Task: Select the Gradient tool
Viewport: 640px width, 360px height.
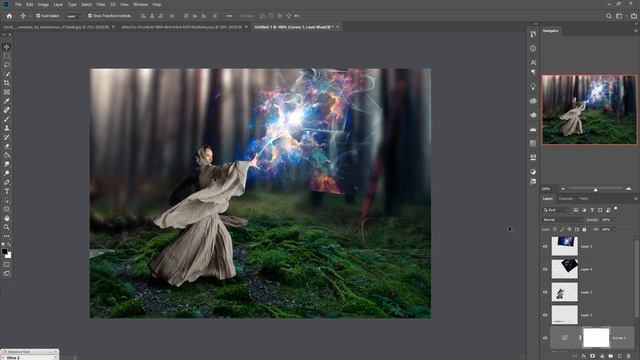Action: [7, 155]
